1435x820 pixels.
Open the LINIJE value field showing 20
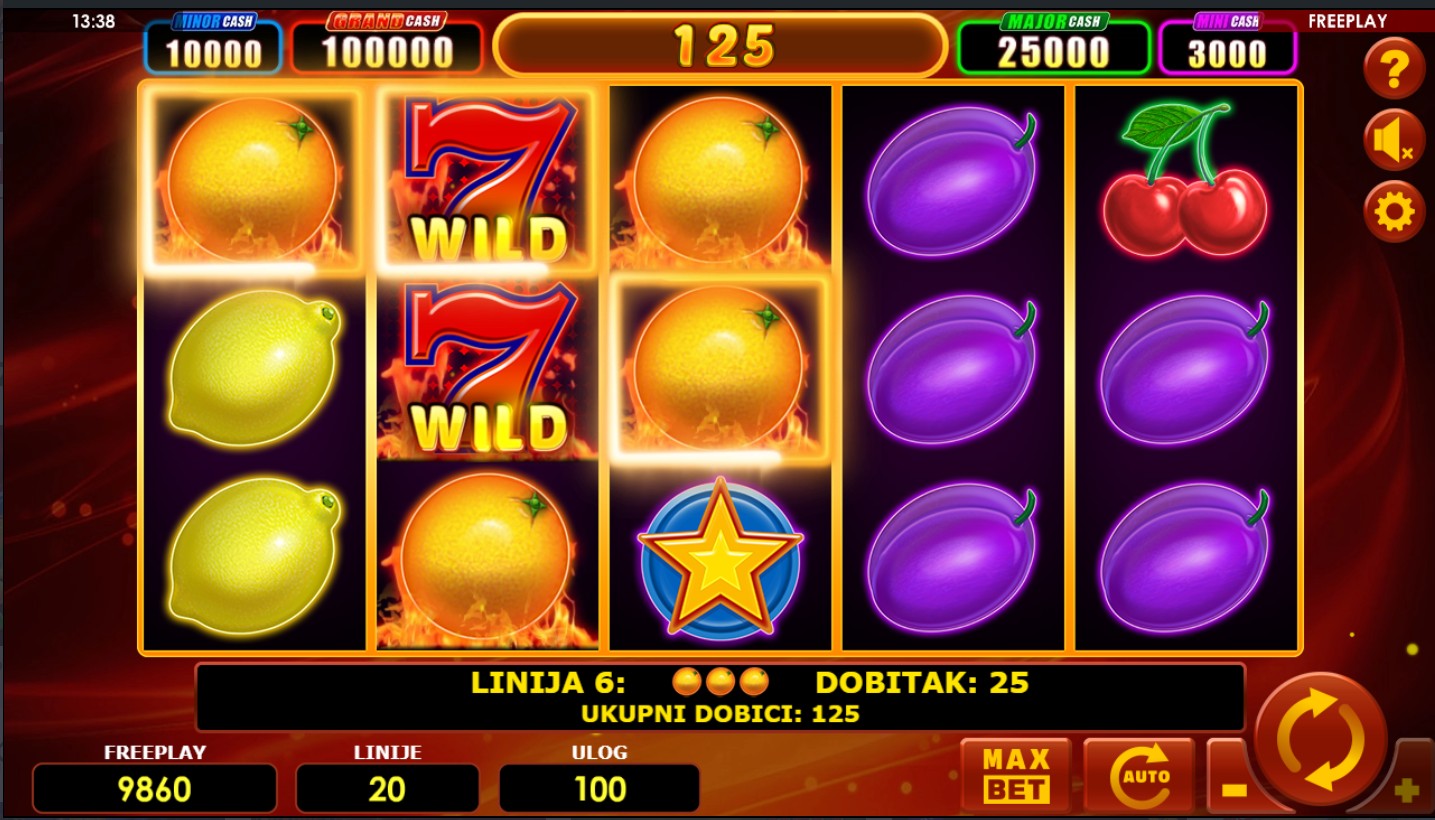pyautogui.click(x=387, y=789)
